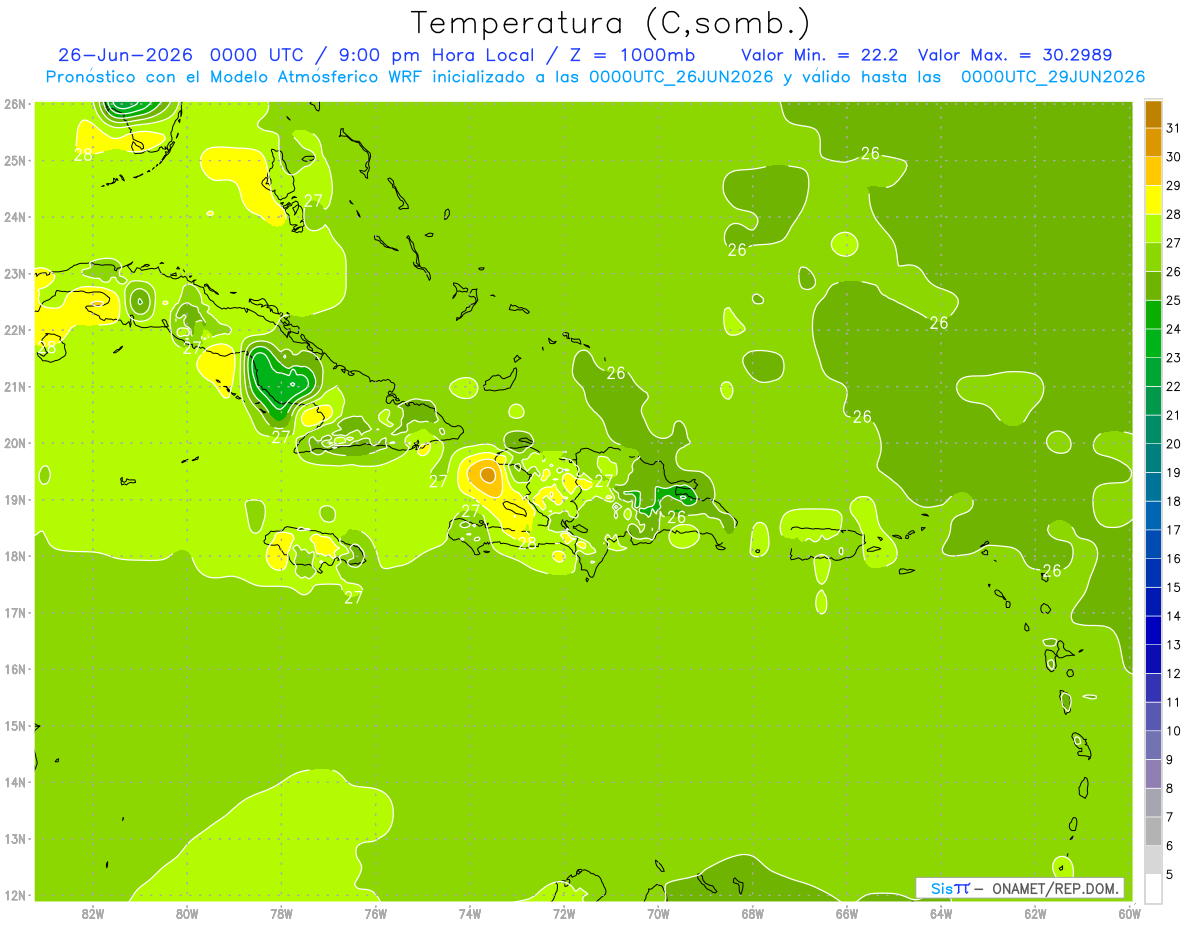Image resolution: width=1200 pixels, height=927 pixels.
Task: Click the "17N" latitude axis label
Action: click(14, 612)
